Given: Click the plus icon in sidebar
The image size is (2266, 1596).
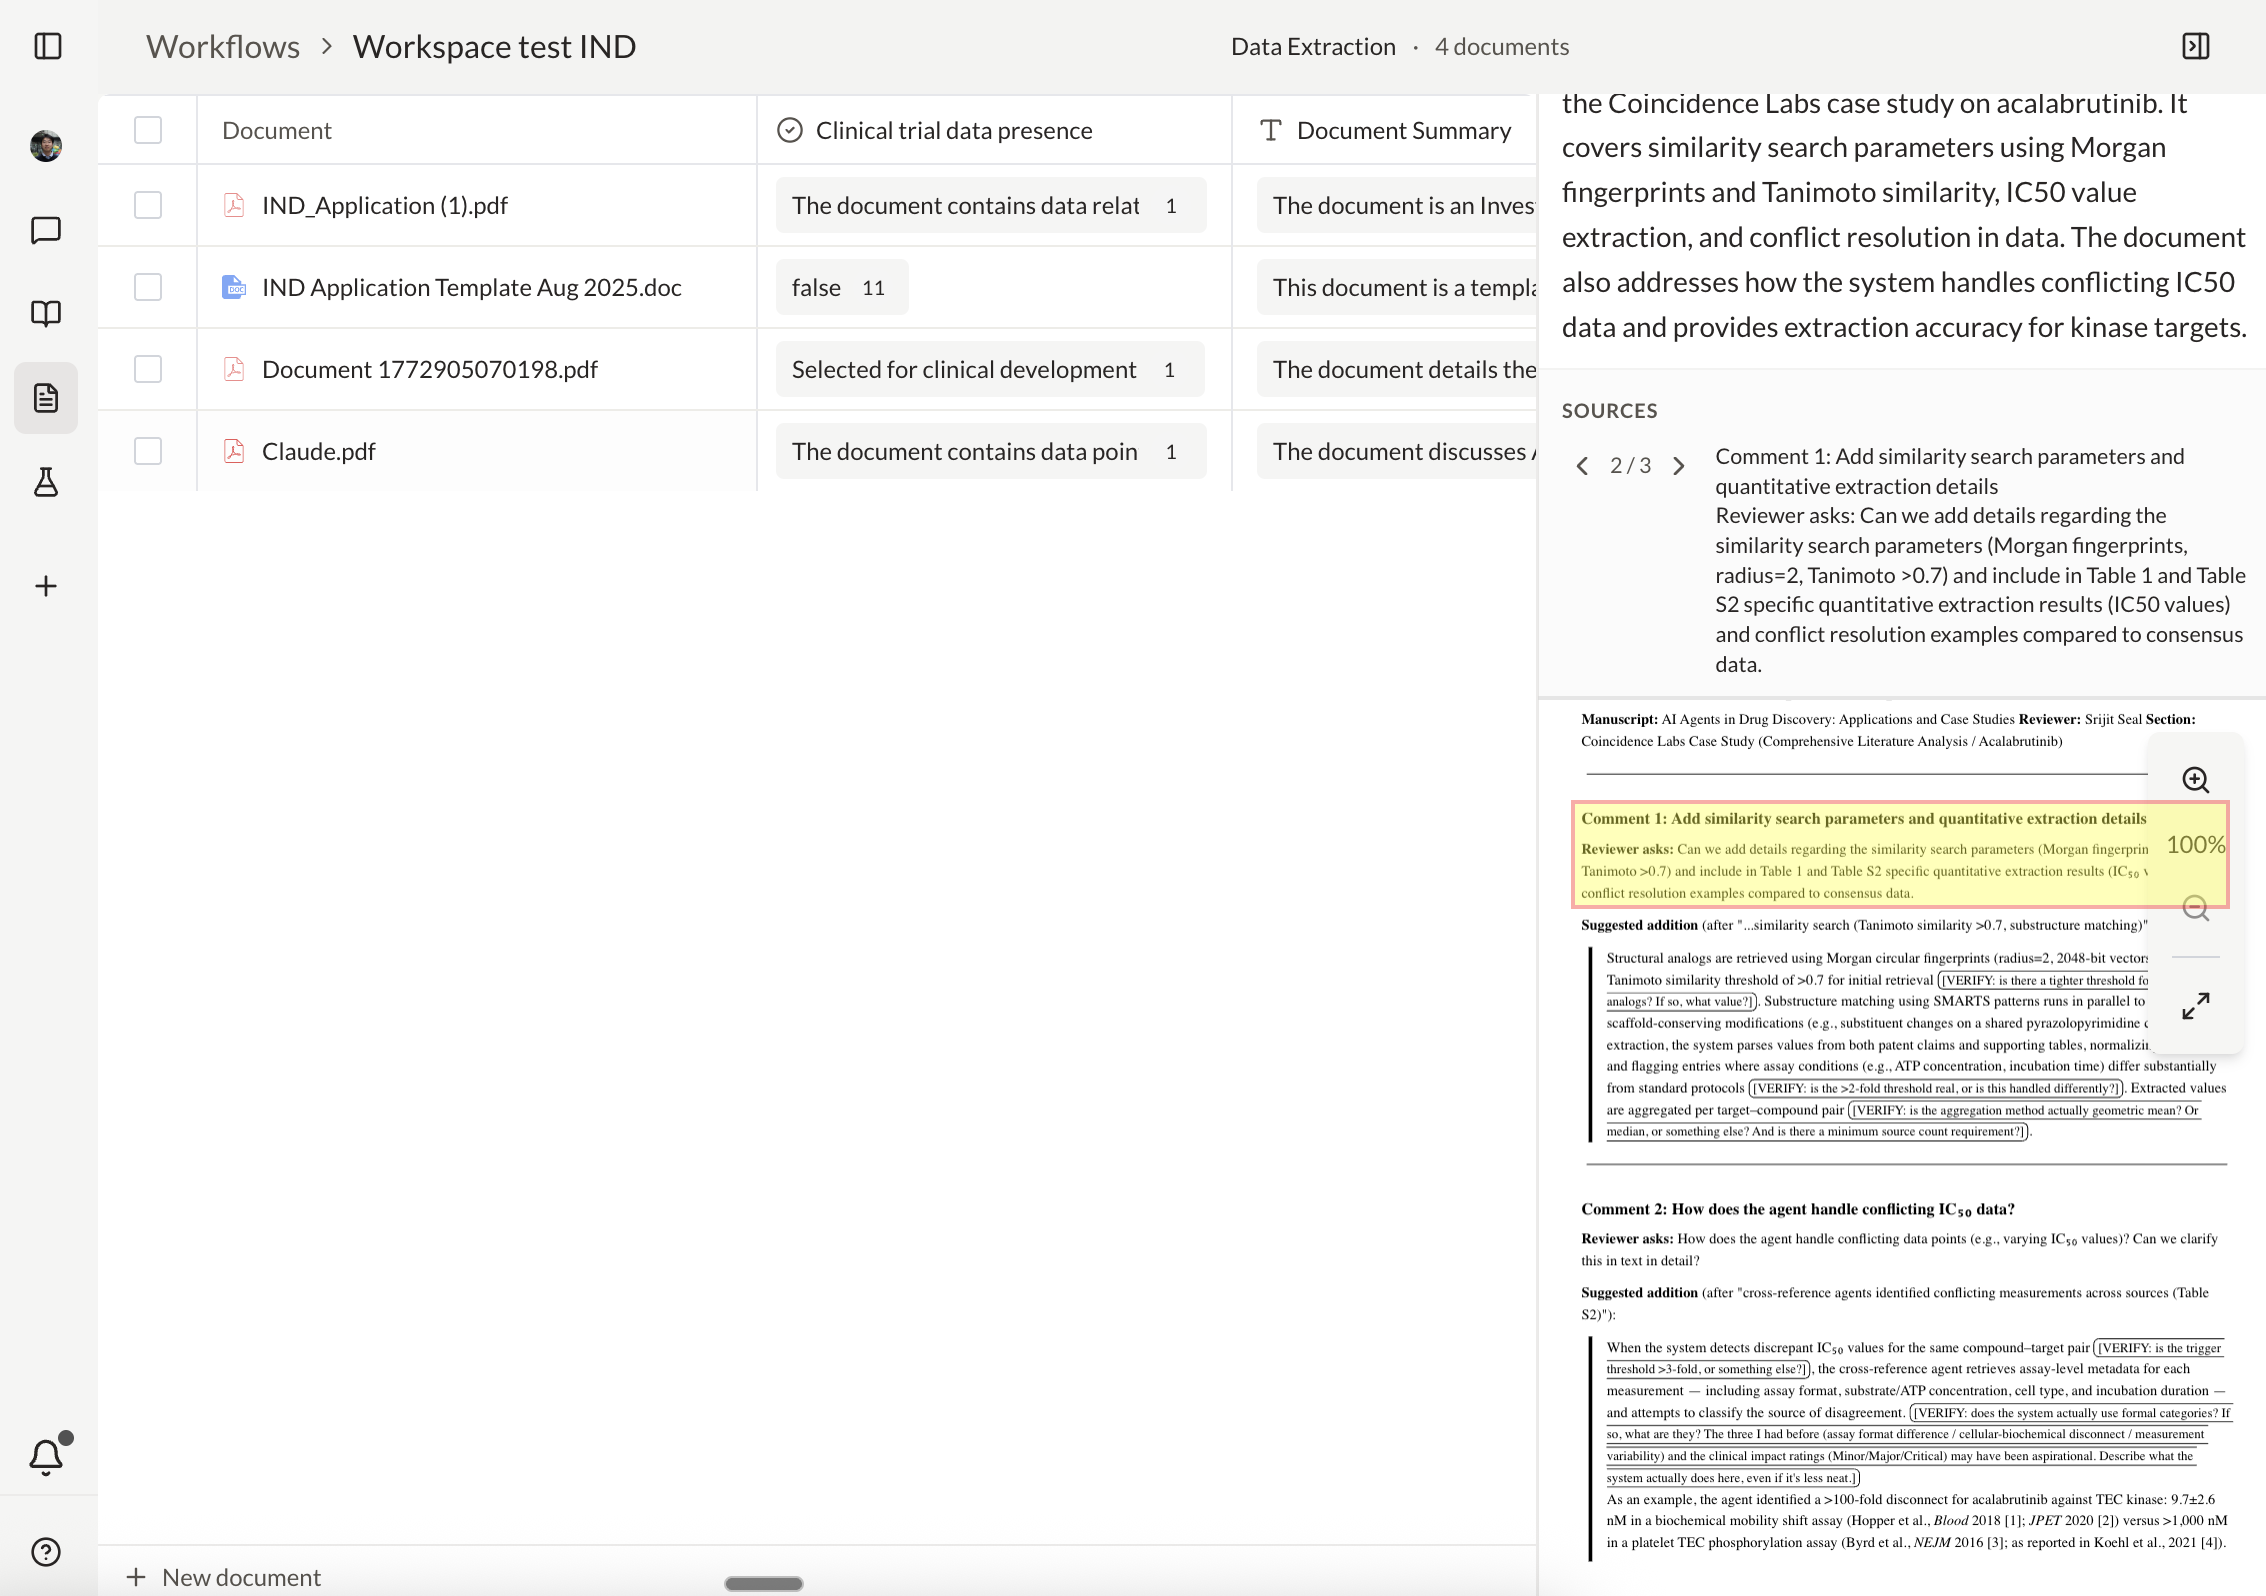Looking at the screenshot, I should [x=46, y=586].
